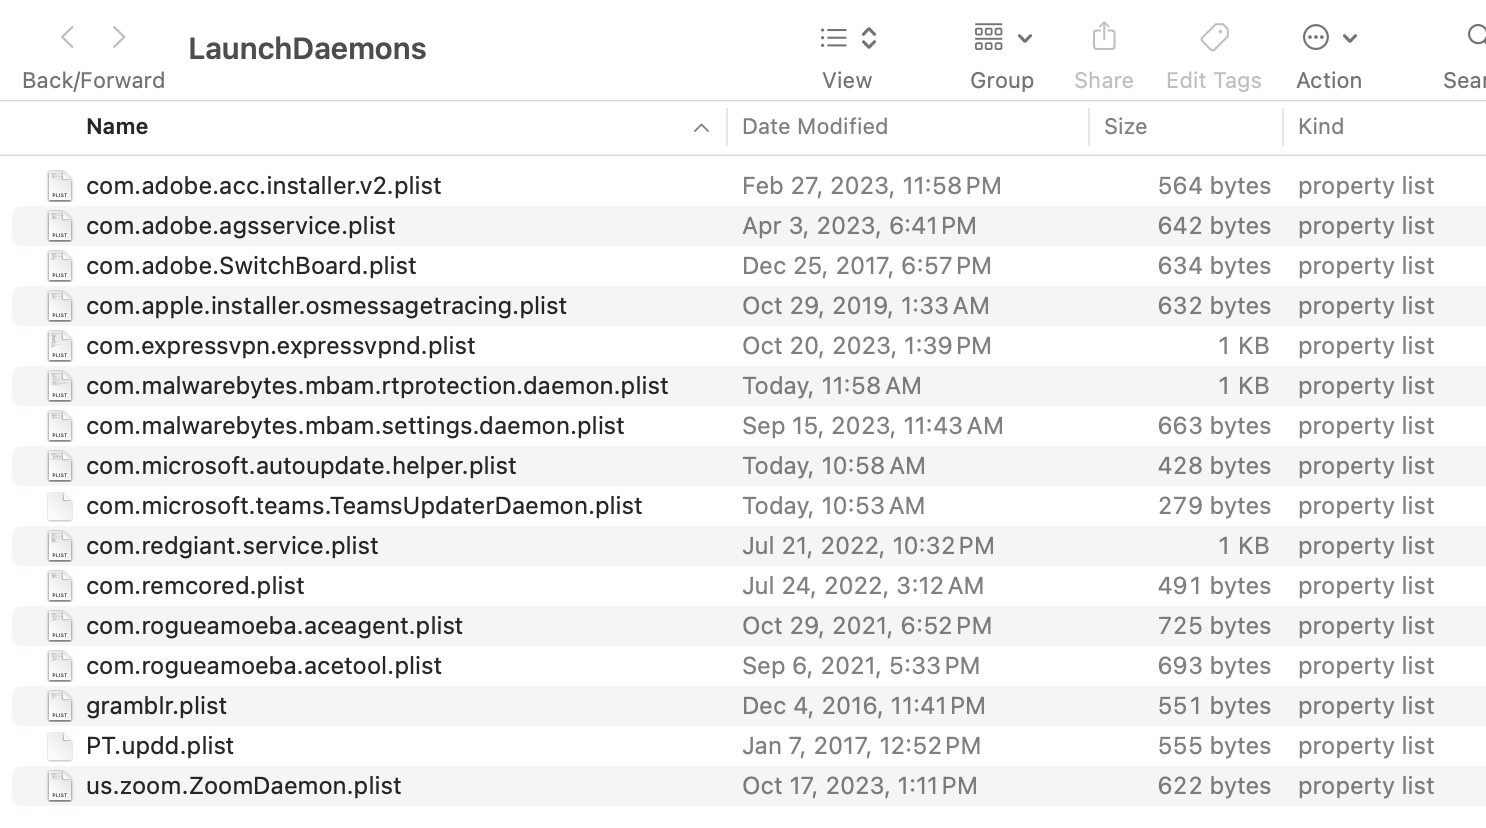Select the com.remcored.plist file

(x=195, y=586)
